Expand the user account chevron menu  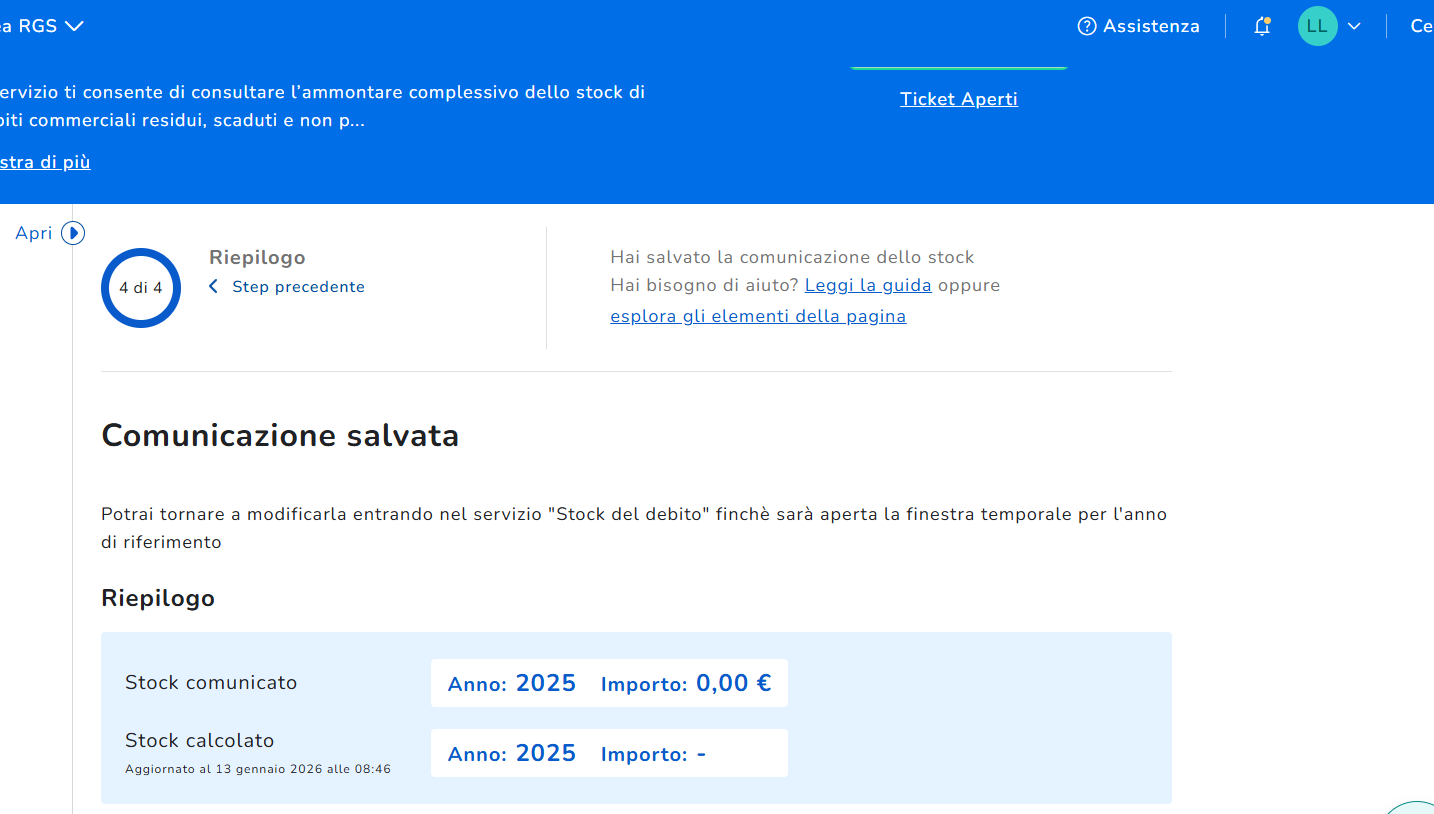(1354, 26)
